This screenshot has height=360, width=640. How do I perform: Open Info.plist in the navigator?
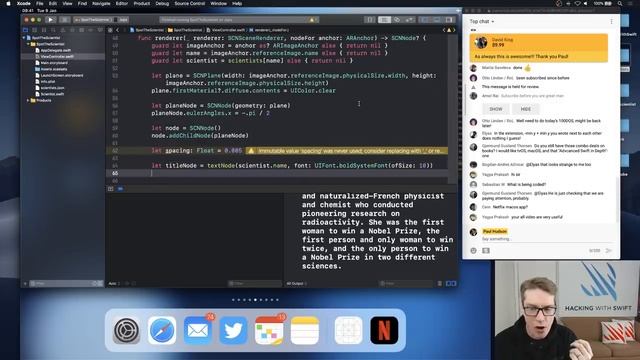(48, 81)
